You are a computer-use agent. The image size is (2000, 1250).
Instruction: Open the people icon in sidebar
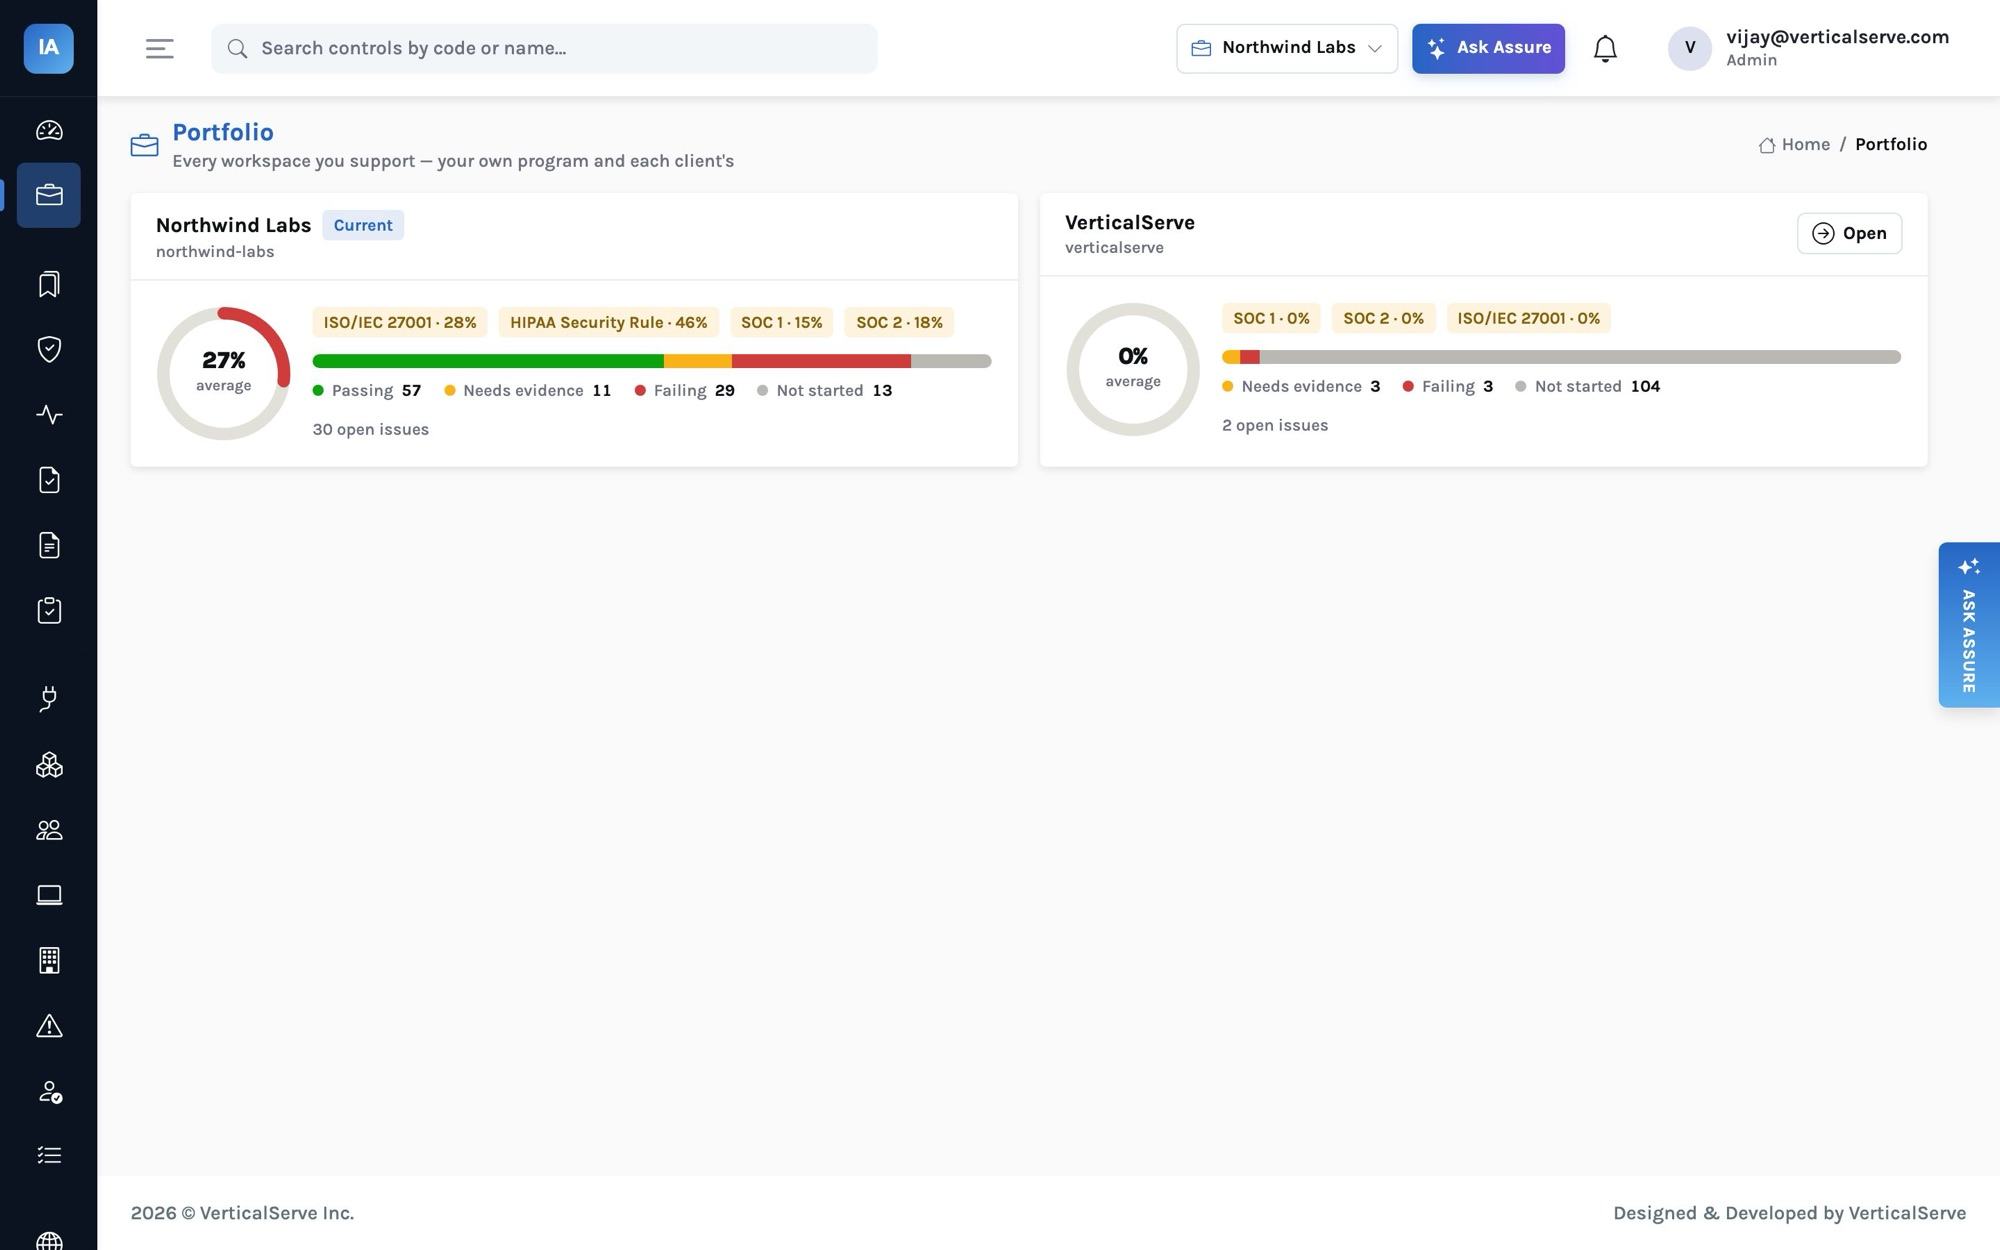coord(49,830)
